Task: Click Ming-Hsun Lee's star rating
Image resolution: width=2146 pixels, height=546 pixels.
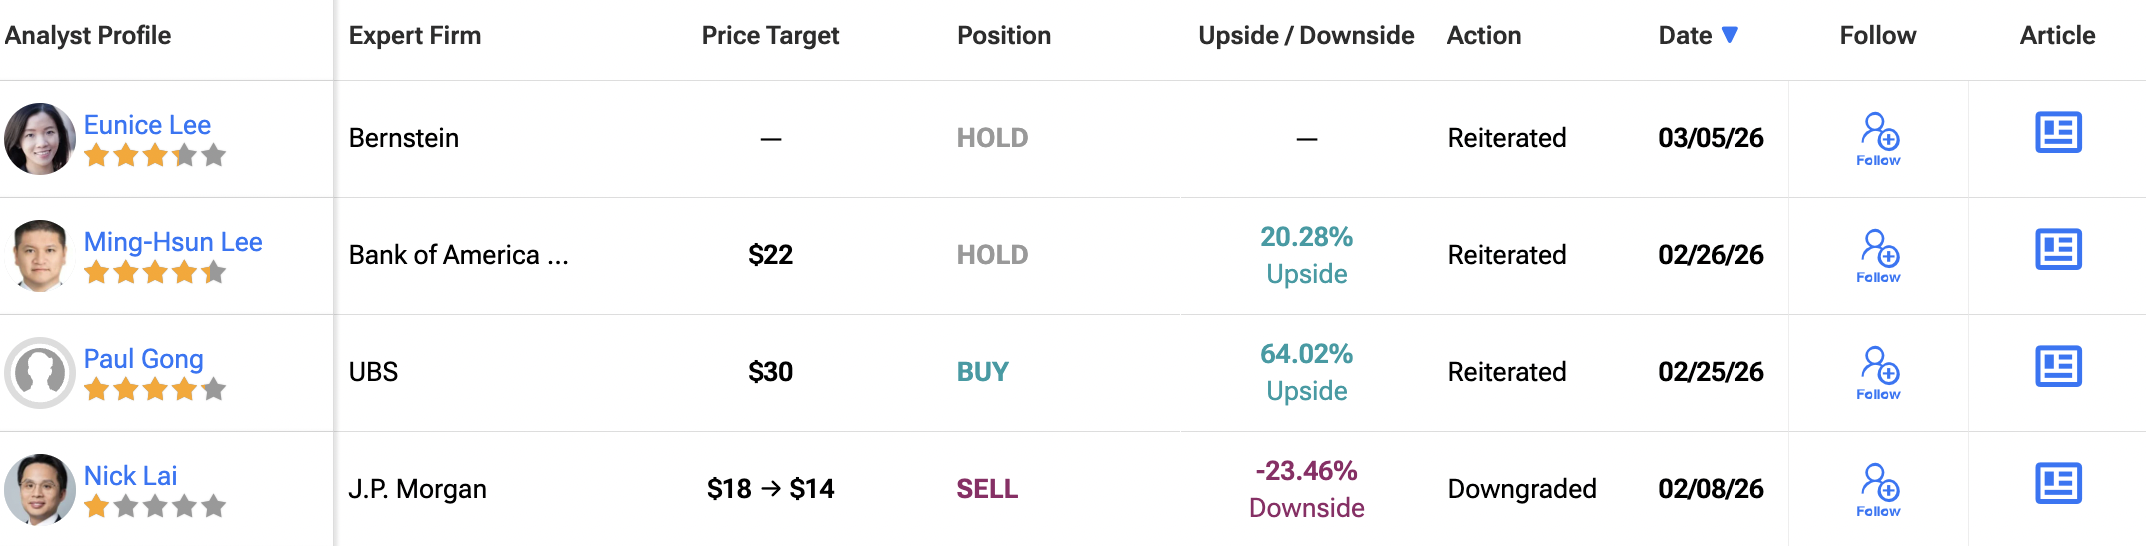Action: (x=155, y=272)
